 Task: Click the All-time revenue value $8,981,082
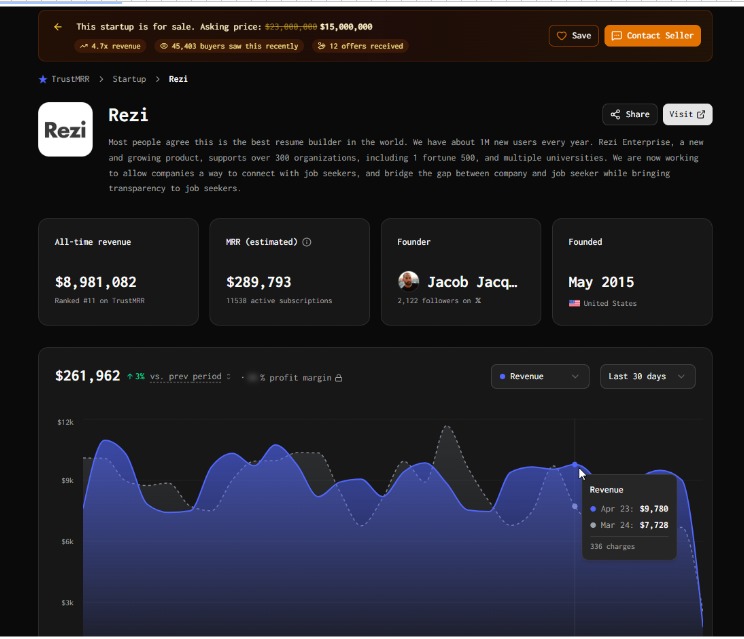96,282
